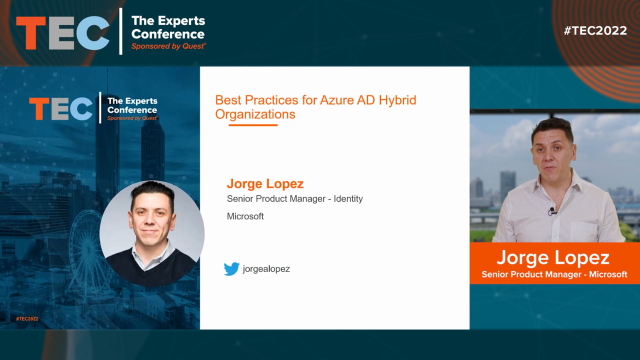This screenshot has width=640, height=360.
Task: Click the orange 'Jorge Lopez' name on slide
Action: pyautogui.click(x=265, y=184)
